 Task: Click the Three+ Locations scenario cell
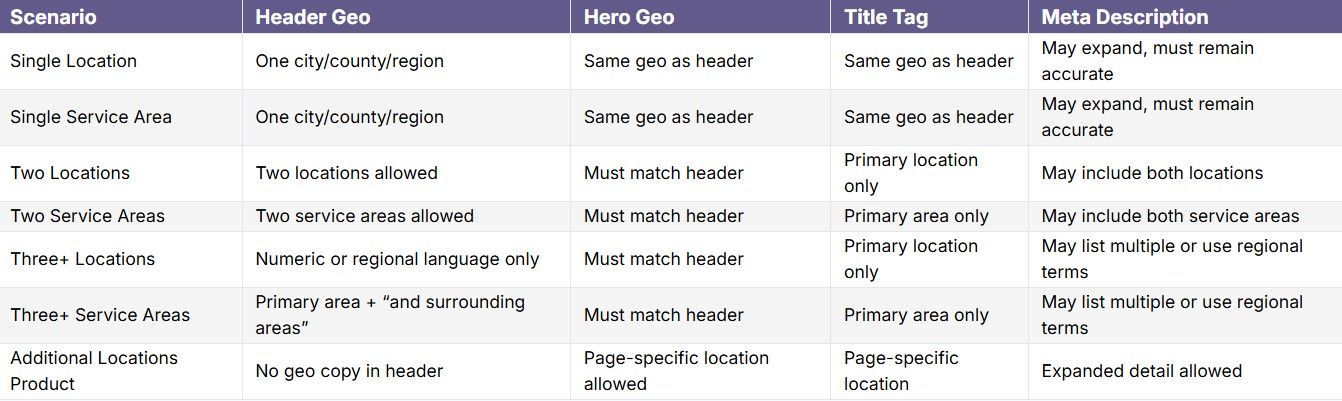point(83,259)
